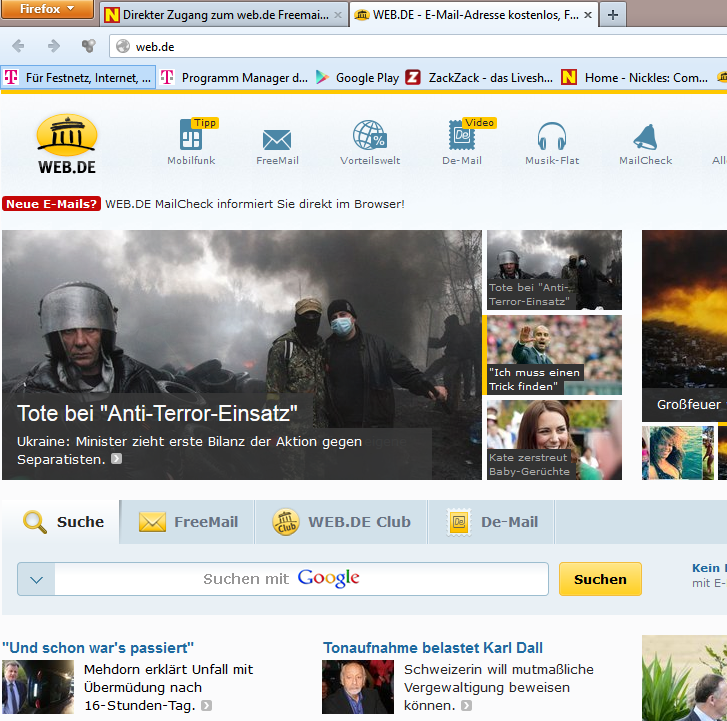Click the arrow after 16-Stunden-Tag
Viewport: 727px width, 721px height.
pos(206,705)
